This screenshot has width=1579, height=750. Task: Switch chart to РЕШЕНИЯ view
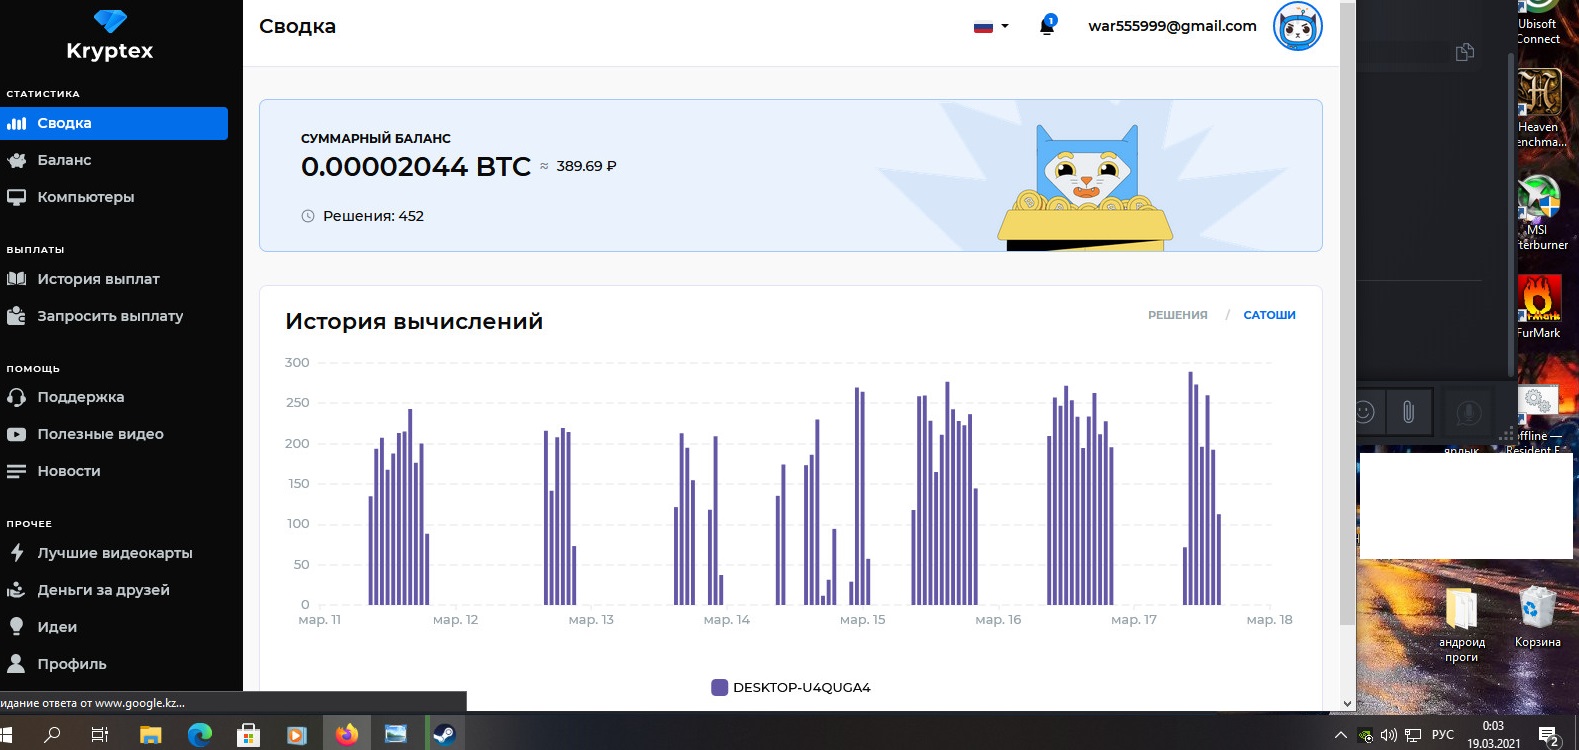click(x=1177, y=315)
